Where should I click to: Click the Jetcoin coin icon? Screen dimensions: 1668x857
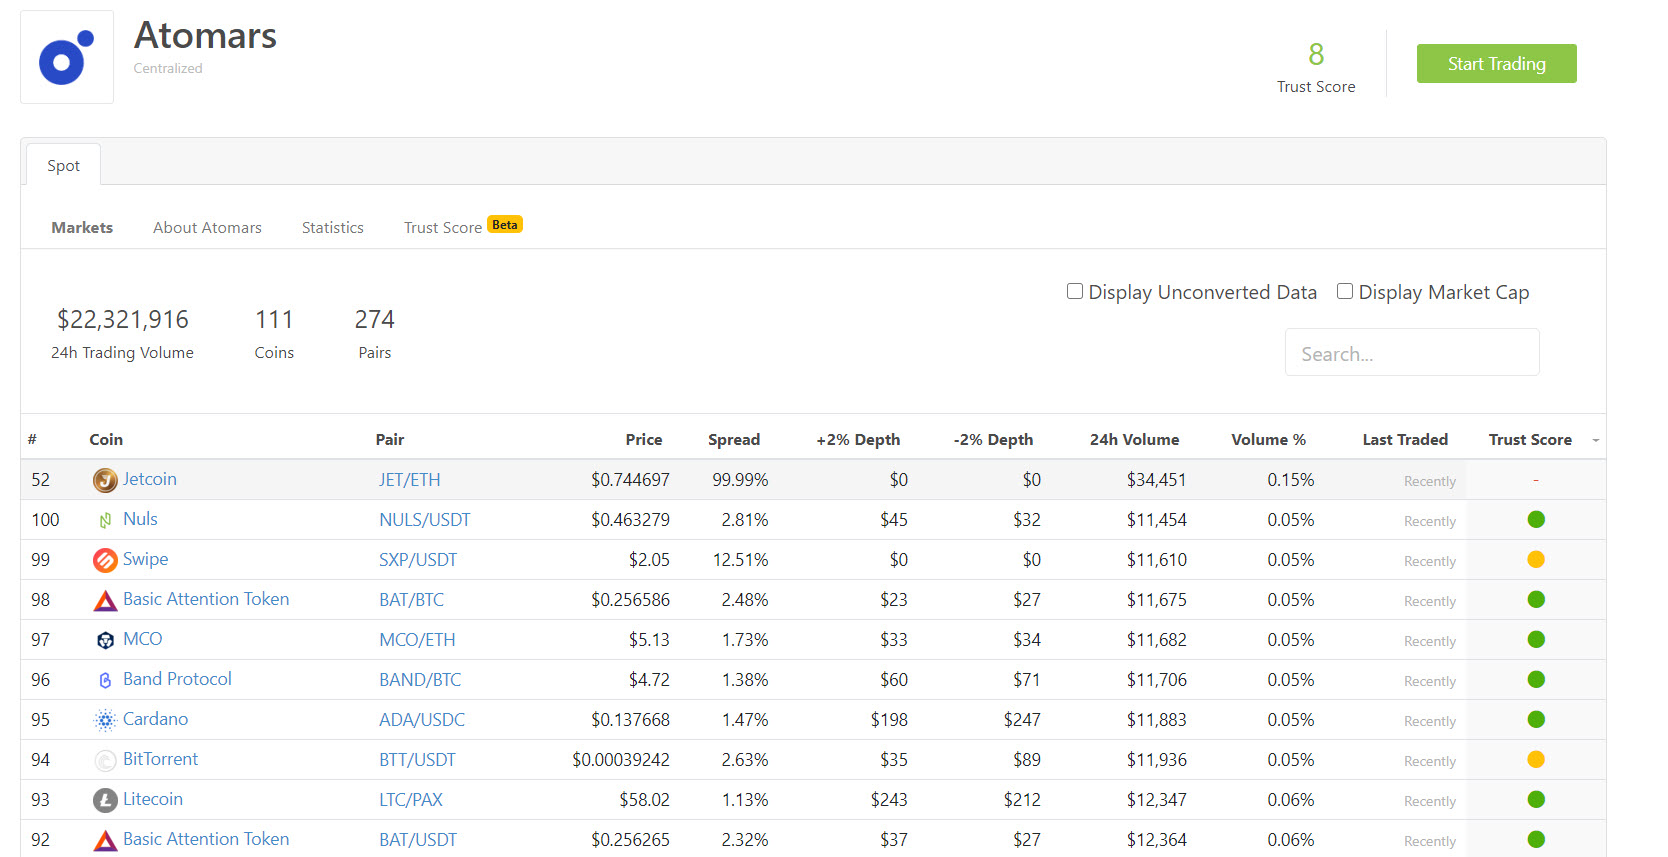(x=105, y=480)
